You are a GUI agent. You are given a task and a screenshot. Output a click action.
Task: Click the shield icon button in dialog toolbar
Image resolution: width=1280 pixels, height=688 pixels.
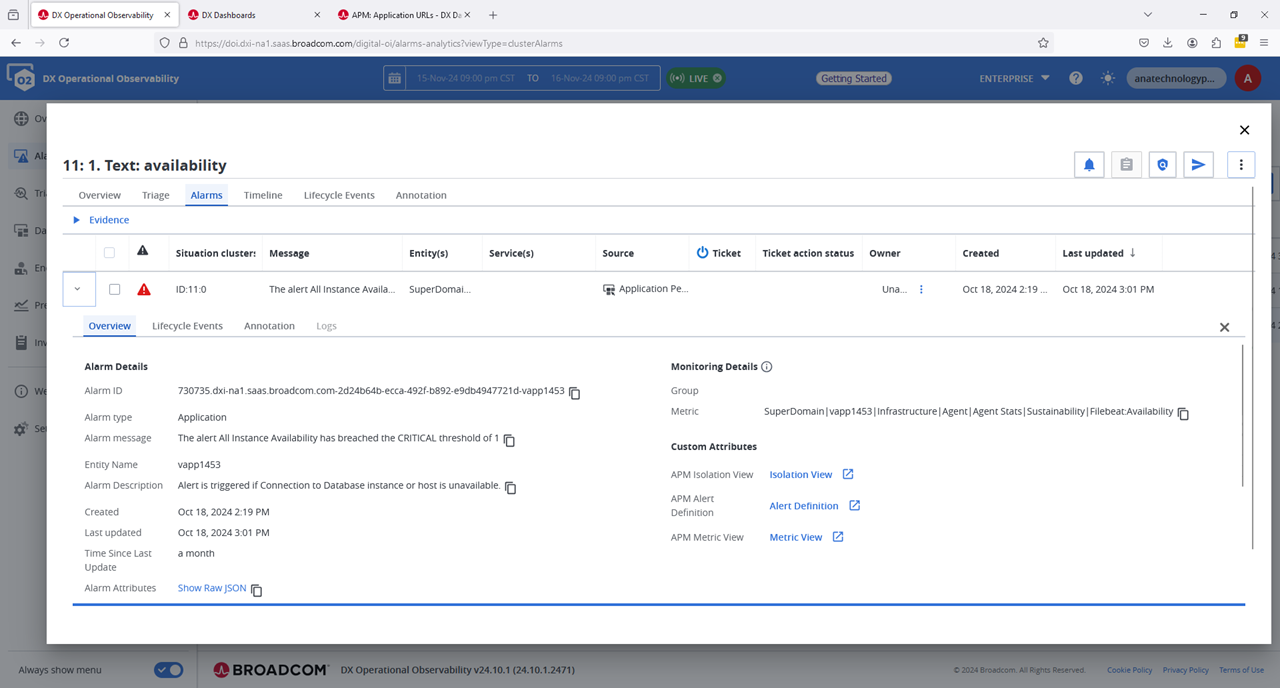pos(1162,165)
